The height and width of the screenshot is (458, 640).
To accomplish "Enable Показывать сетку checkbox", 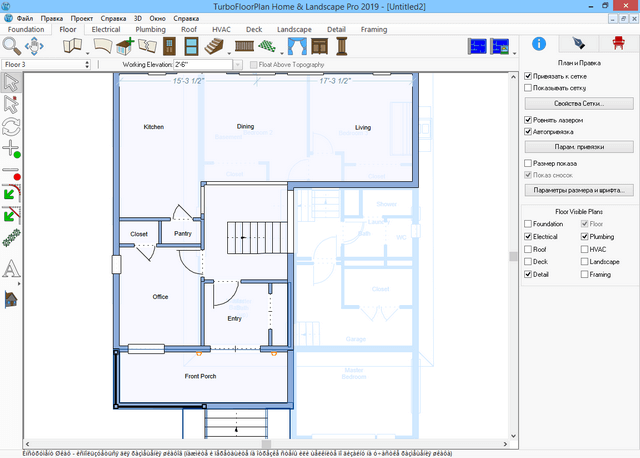I will [x=528, y=88].
